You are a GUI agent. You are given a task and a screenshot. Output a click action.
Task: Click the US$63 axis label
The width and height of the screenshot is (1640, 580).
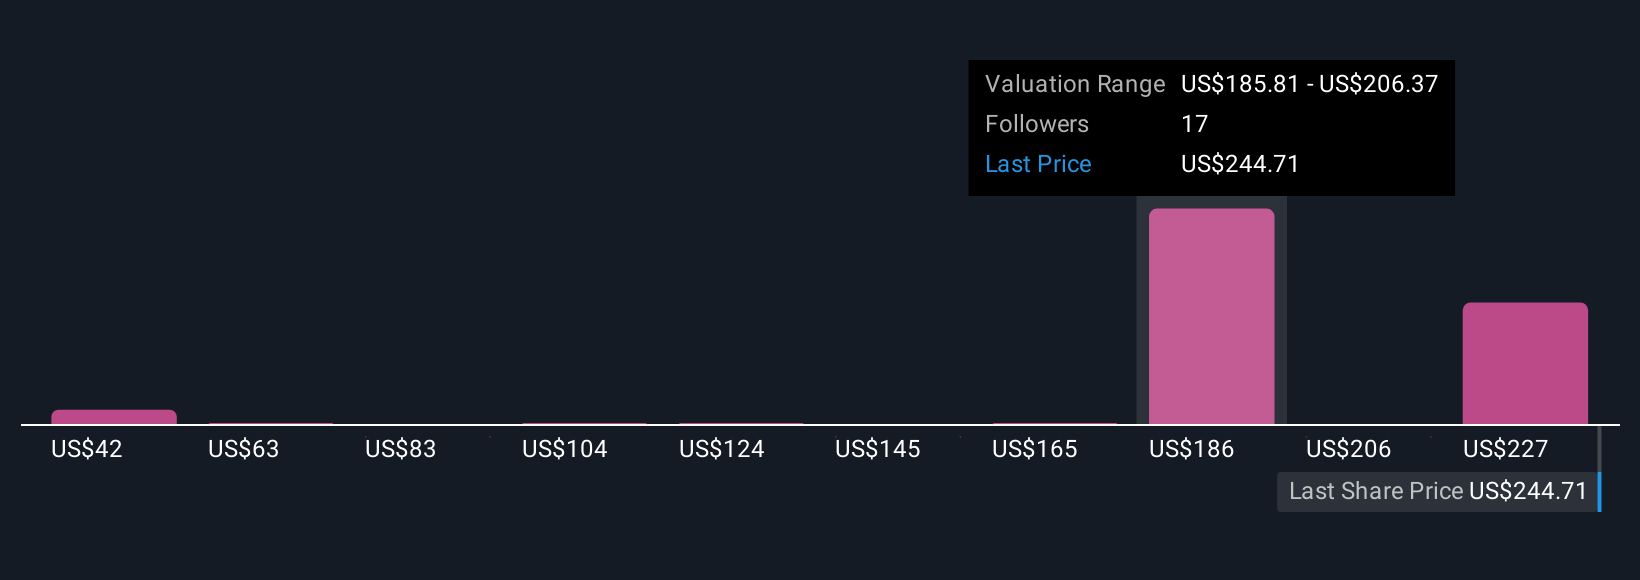coord(244,449)
